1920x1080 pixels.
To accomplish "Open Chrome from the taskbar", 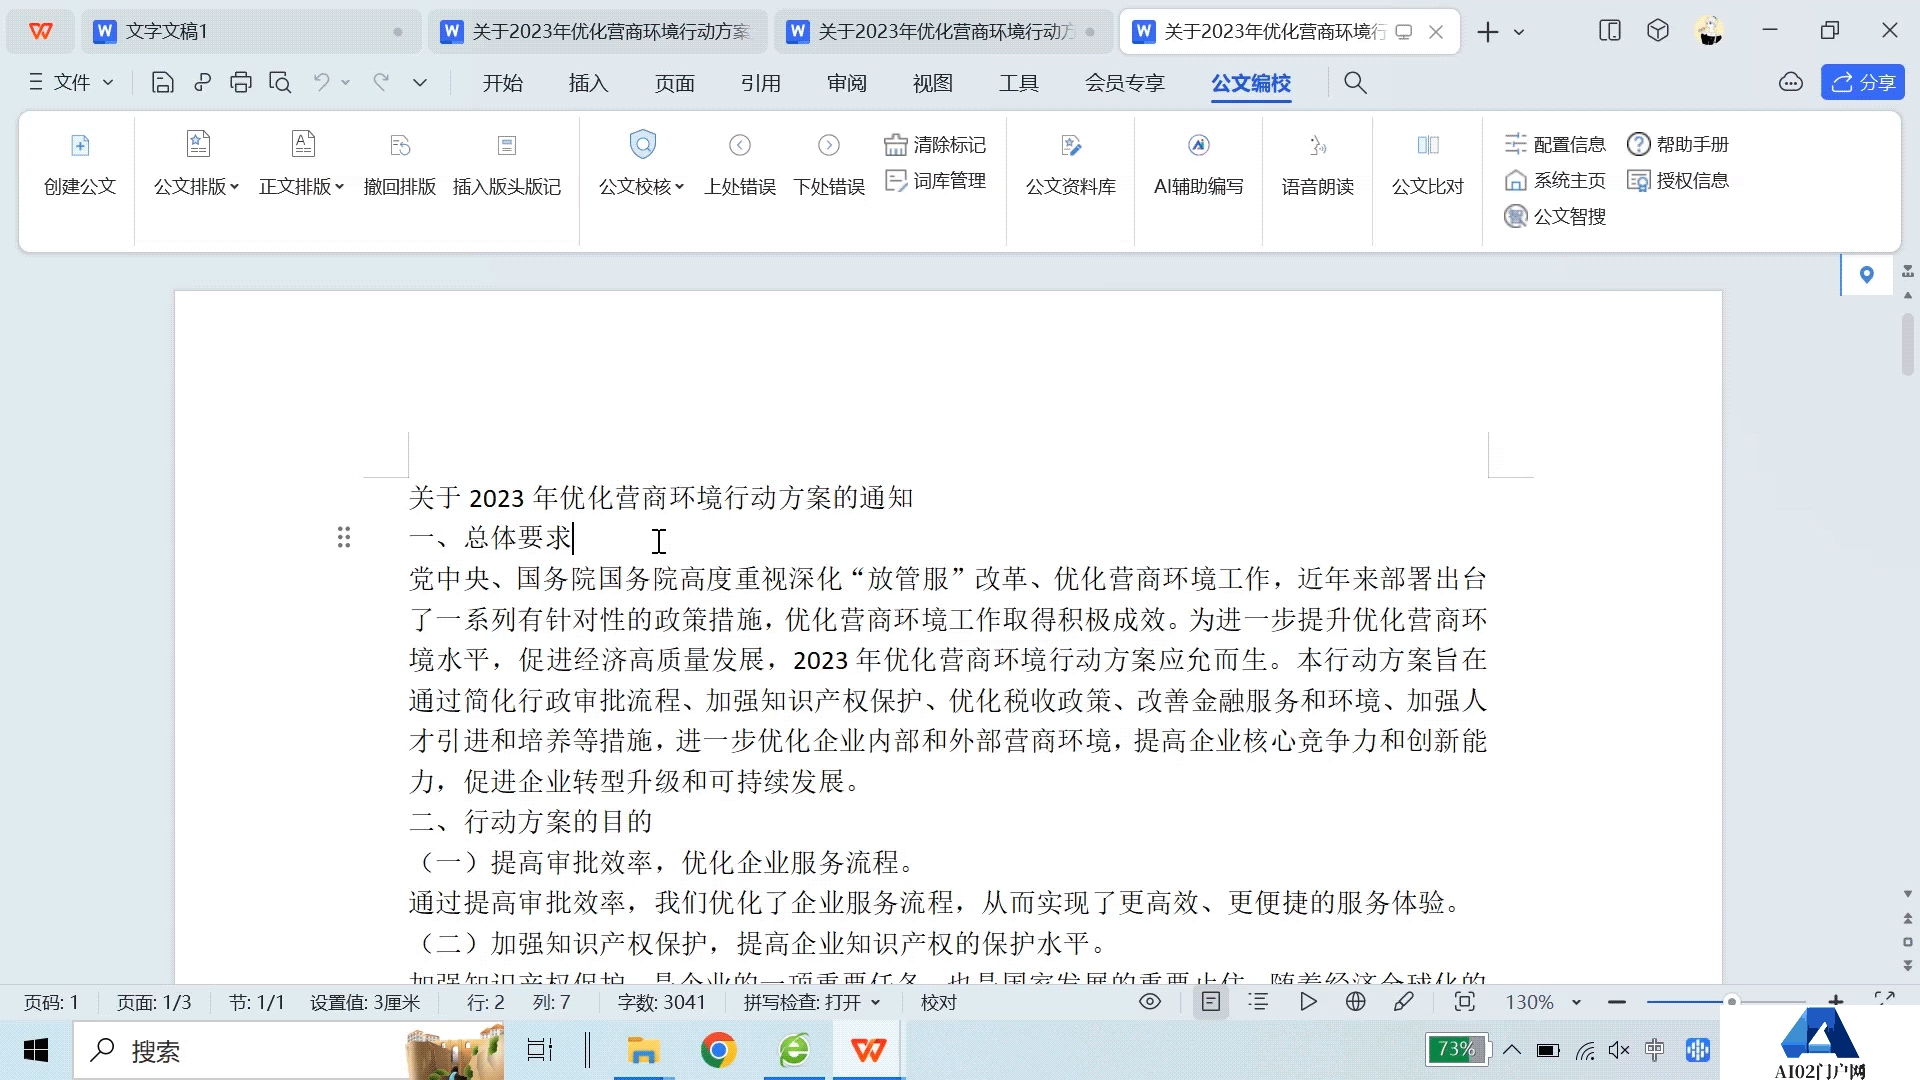I will tap(718, 1051).
